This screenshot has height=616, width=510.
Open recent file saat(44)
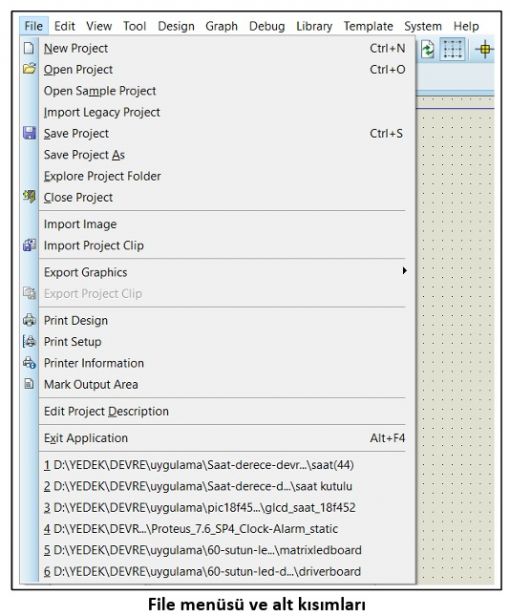[x=199, y=465]
